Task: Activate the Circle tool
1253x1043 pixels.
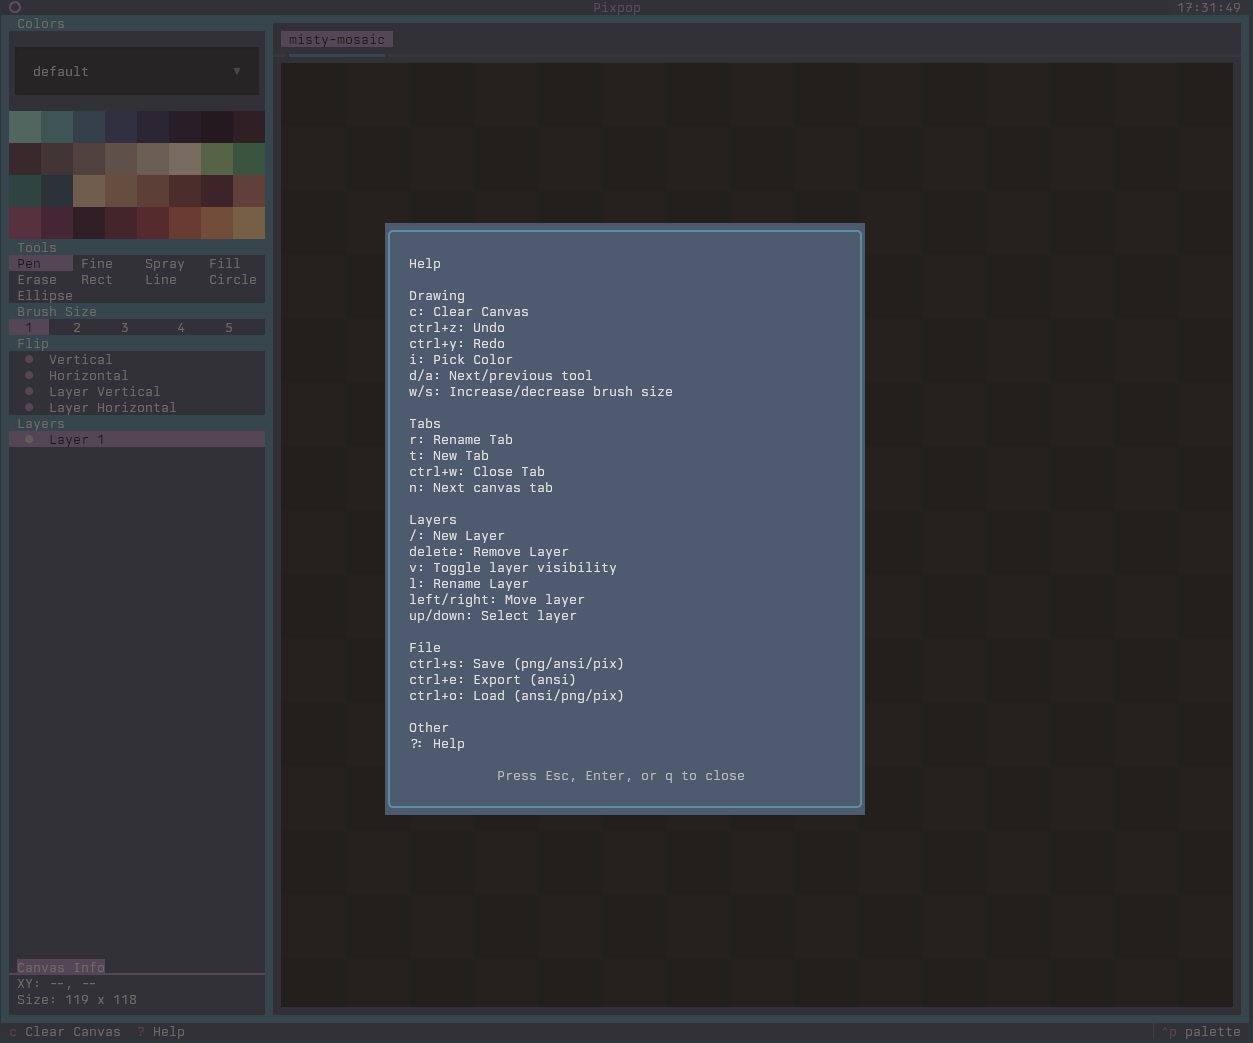Action: 233,280
